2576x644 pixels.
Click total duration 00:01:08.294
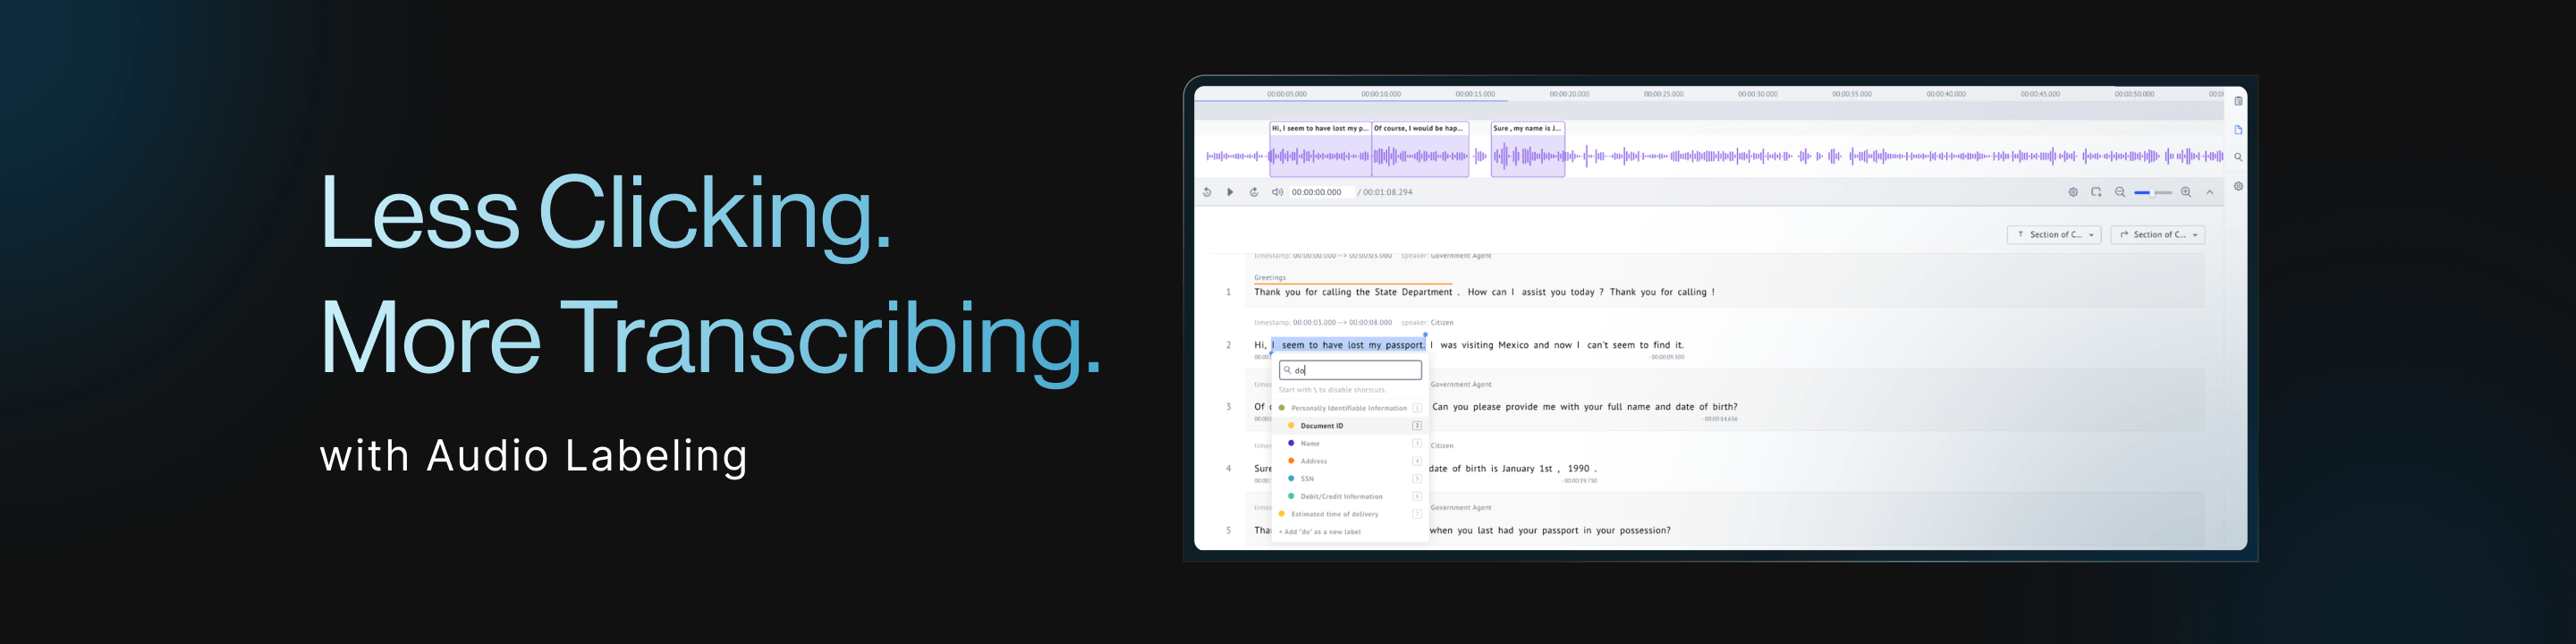click(x=1387, y=192)
